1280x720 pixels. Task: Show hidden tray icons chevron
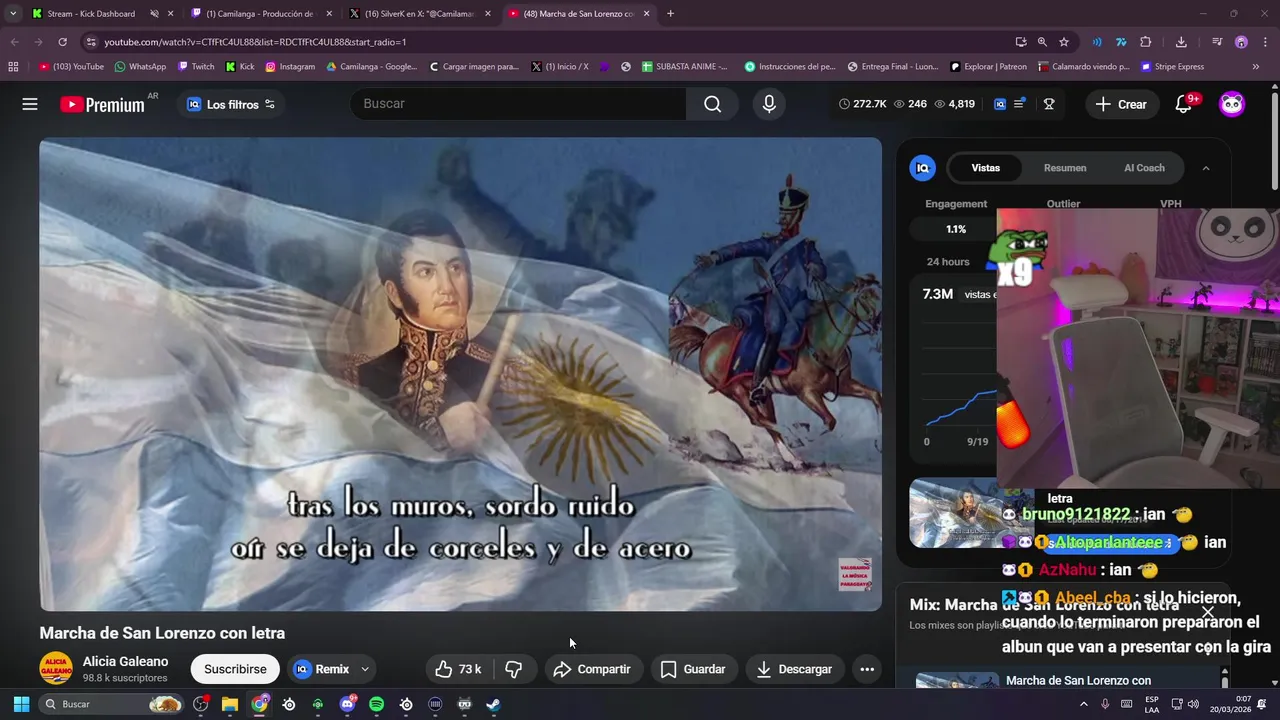click(1083, 704)
